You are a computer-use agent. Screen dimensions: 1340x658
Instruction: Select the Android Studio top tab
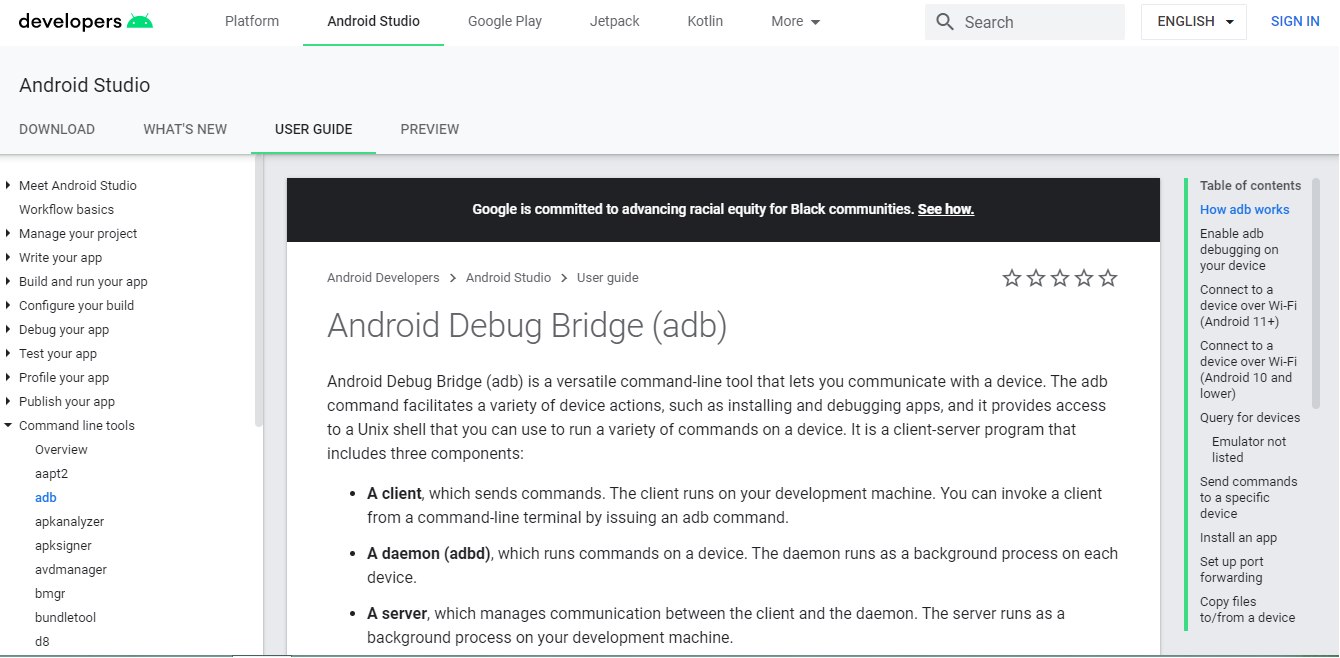(373, 21)
